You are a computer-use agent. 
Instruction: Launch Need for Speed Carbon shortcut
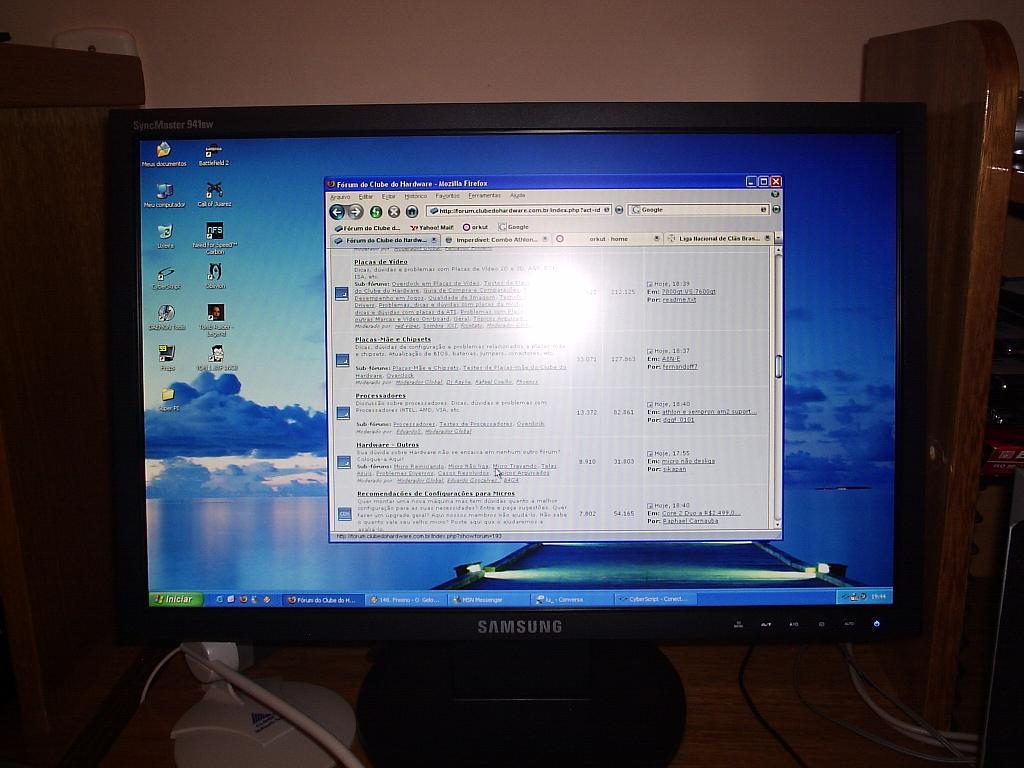point(214,238)
